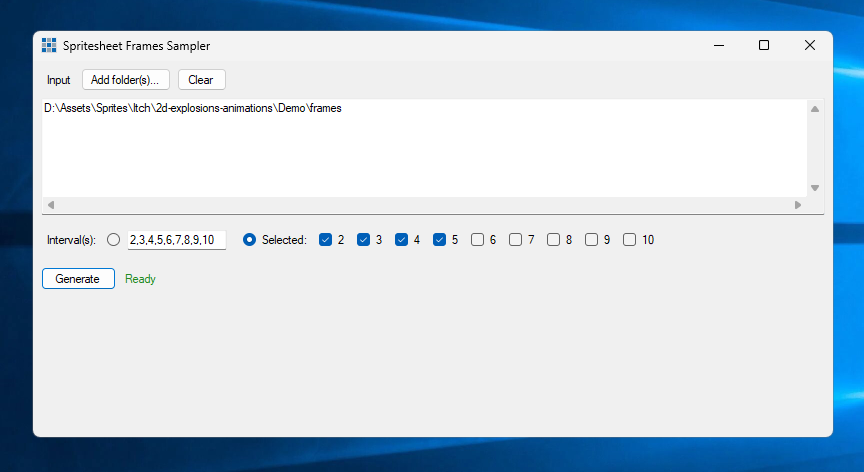Image resolution: width=864 pixels, height=472 pixels.
Task: Maximize the Spritesheet Frames Sampler window
Action: click(x=764, y=45)
